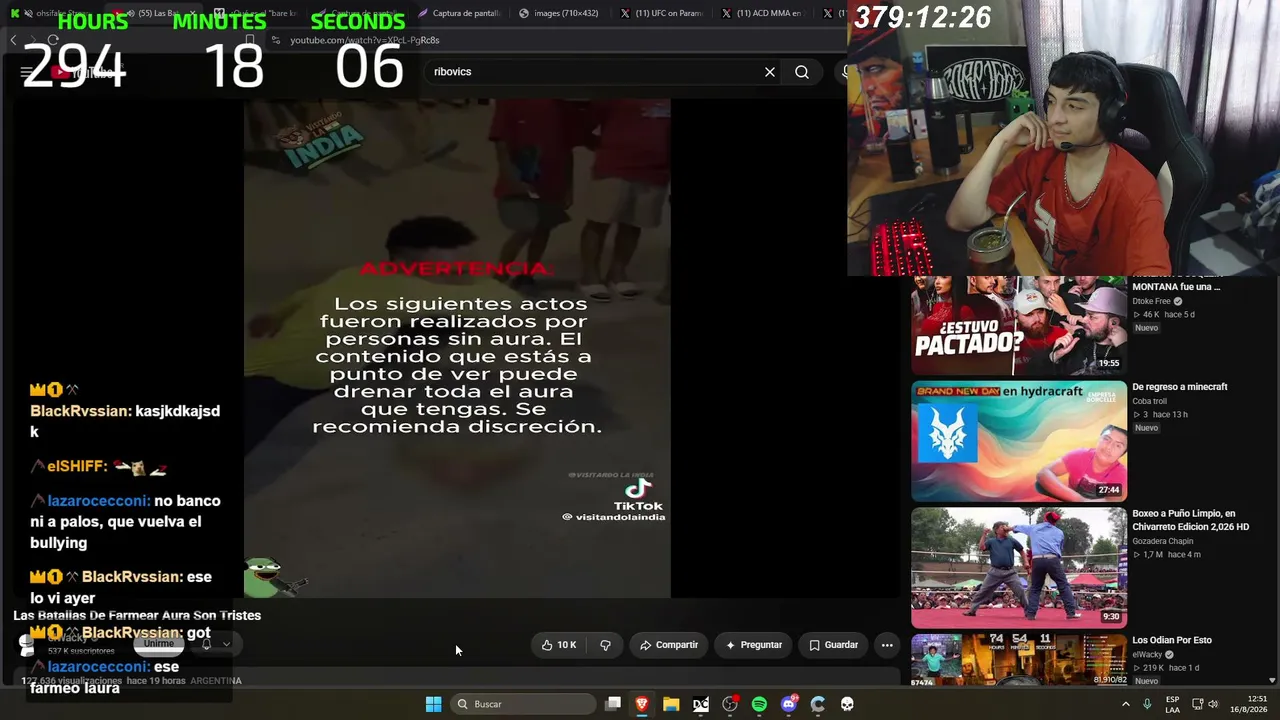The width and height of the screenshot is (1280, 720).
Task: Click the taskbar Buscar search field
Action: 524,704
